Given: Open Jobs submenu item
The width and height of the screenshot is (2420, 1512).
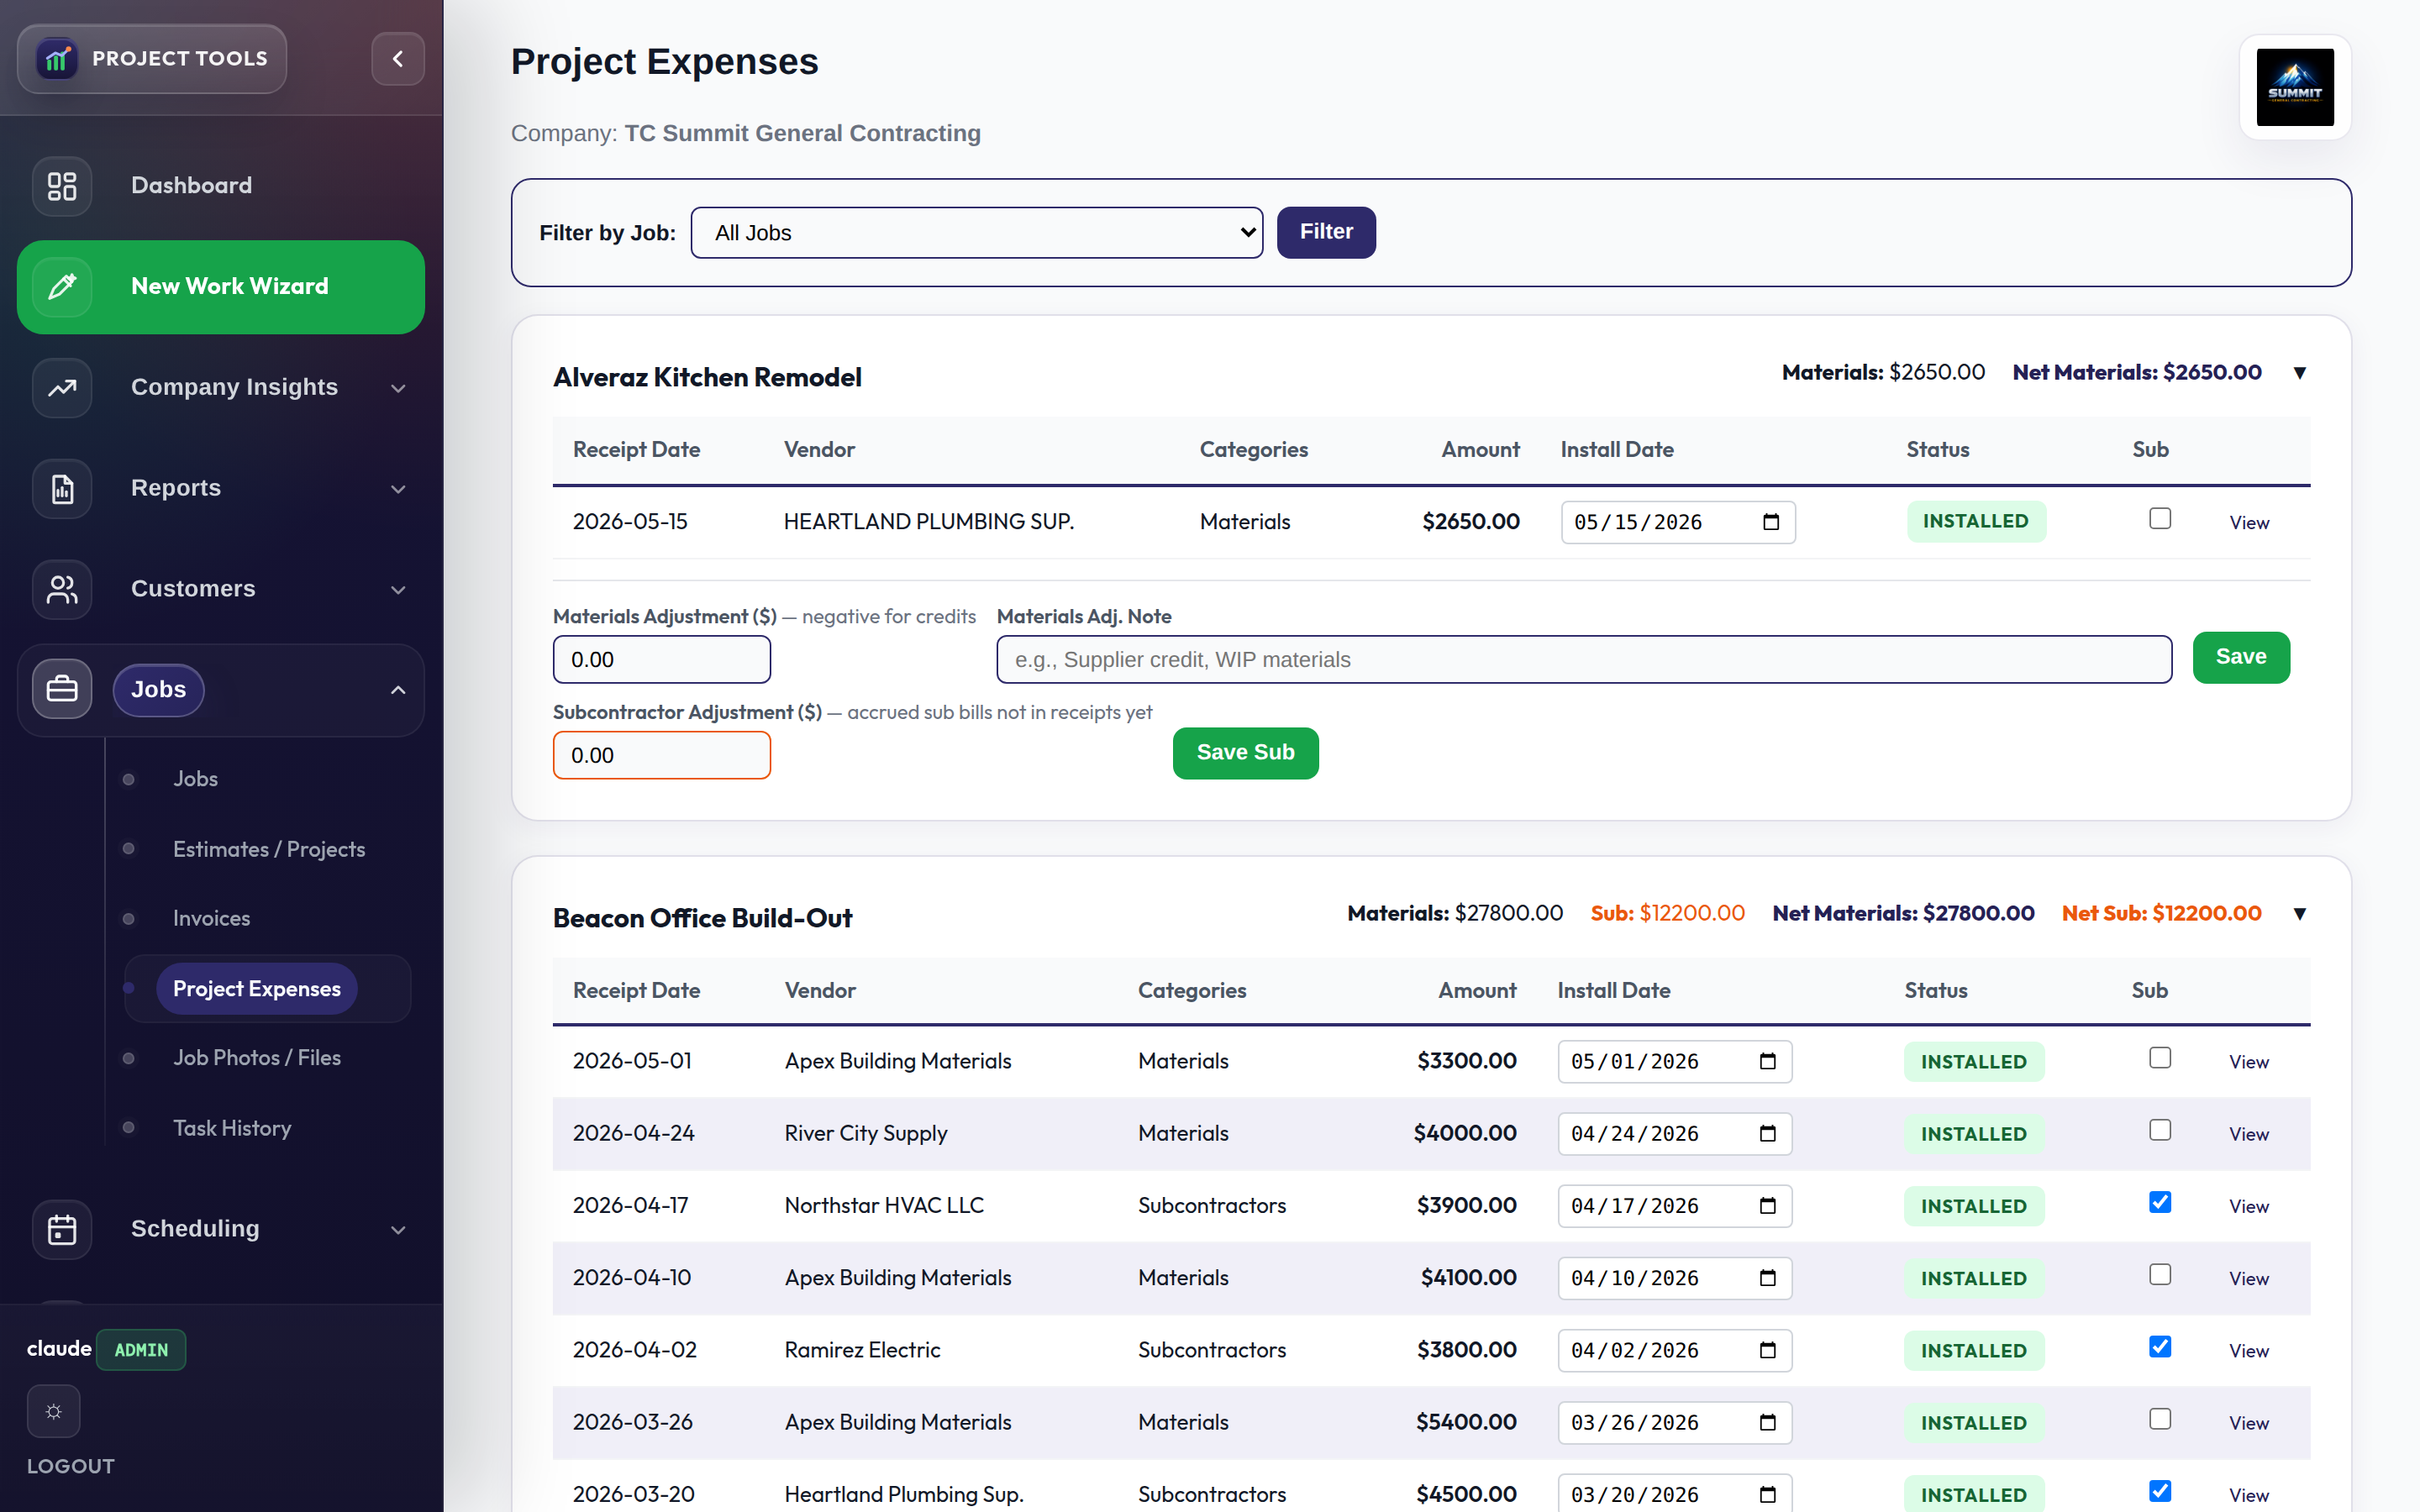Looking at the screenshot, I should (195, 779).
